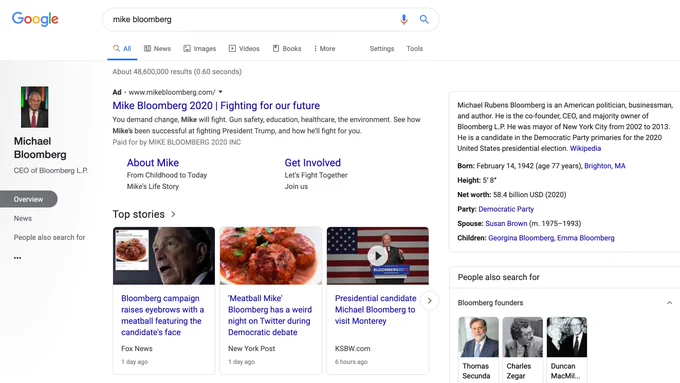Viewport: 680px width, 383px height.
Task: Open the Emma Bloomberg link
Action: pyautogui.click(x=585, y=238)
